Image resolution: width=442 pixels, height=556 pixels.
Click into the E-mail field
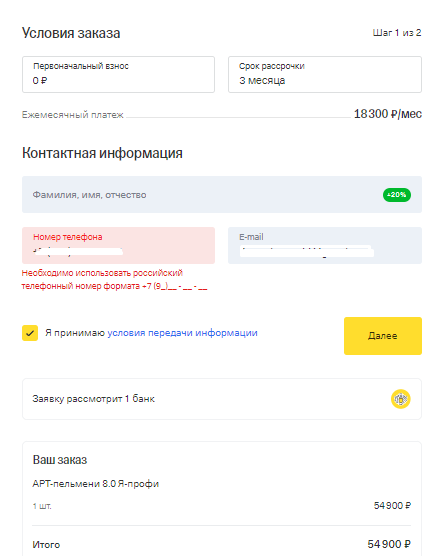click(x=325, y=245)
